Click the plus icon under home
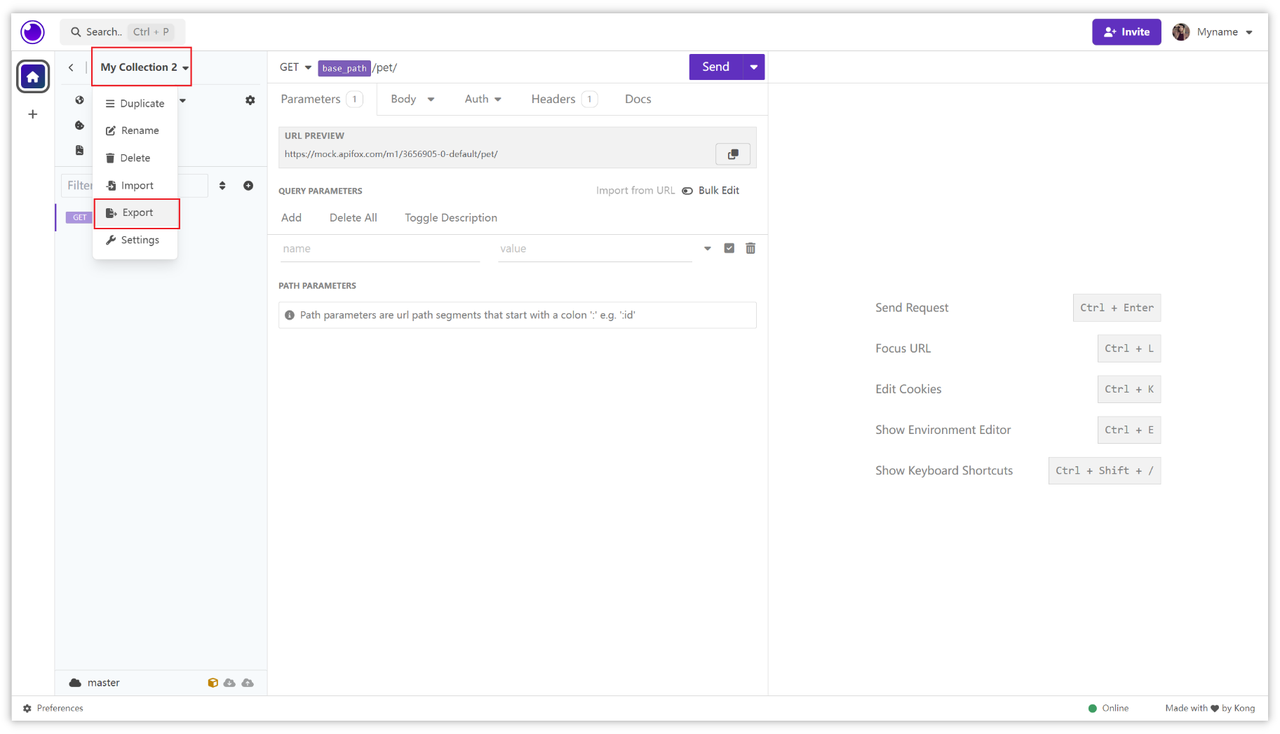Image resolution: width=1280 pixels, height=734 pixels. coord(33,114)
